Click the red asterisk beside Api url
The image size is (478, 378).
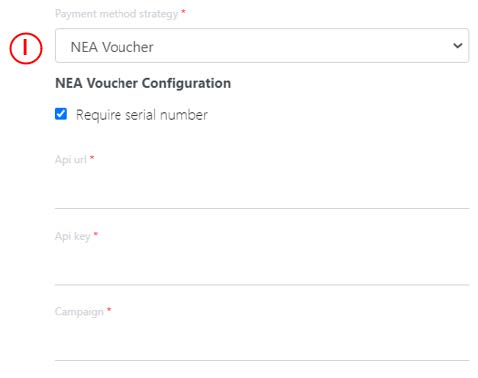click(x=92, y=157)
